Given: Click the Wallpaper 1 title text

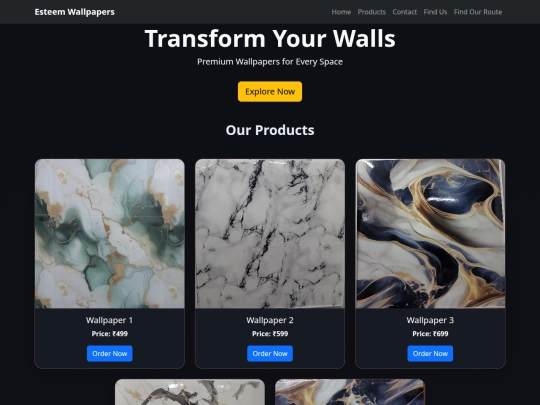Looking at the screenshot, I should pyautogui.click(x=110, y=320).
